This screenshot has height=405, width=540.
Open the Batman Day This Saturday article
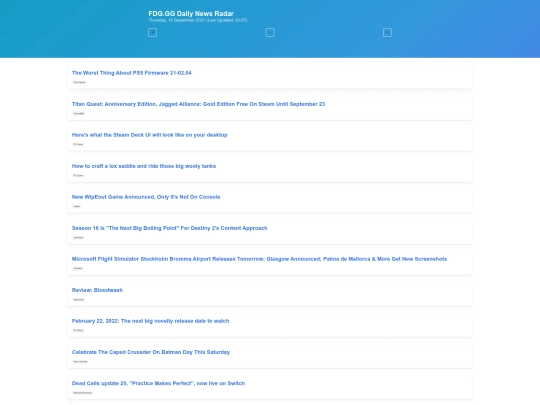[x=151, y=352]
